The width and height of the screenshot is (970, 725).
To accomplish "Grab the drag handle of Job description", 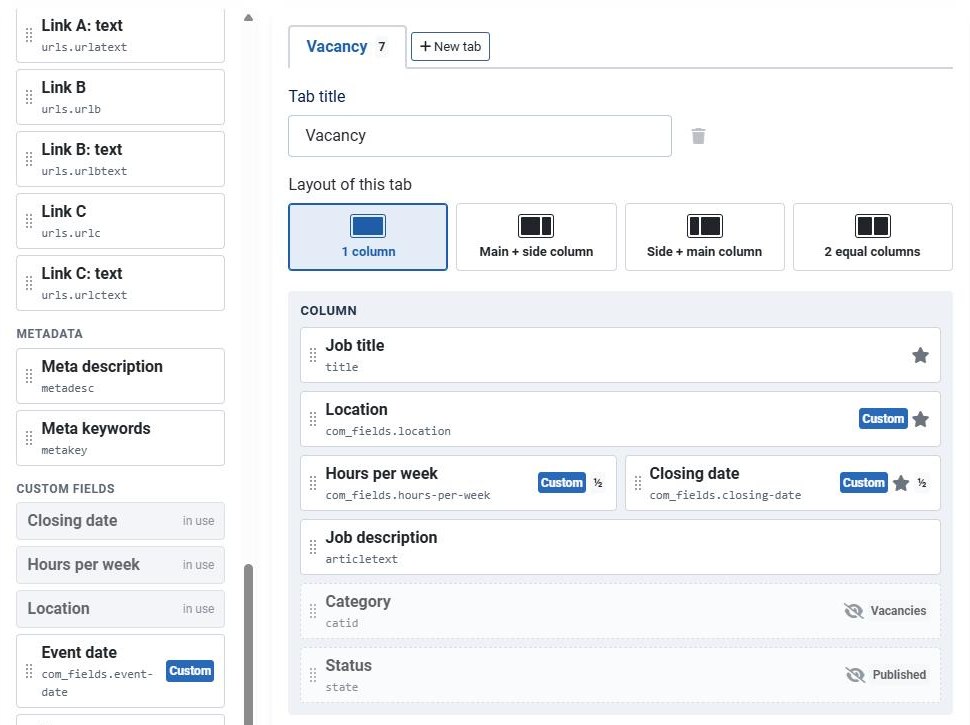I will click(x=313, y=547).
